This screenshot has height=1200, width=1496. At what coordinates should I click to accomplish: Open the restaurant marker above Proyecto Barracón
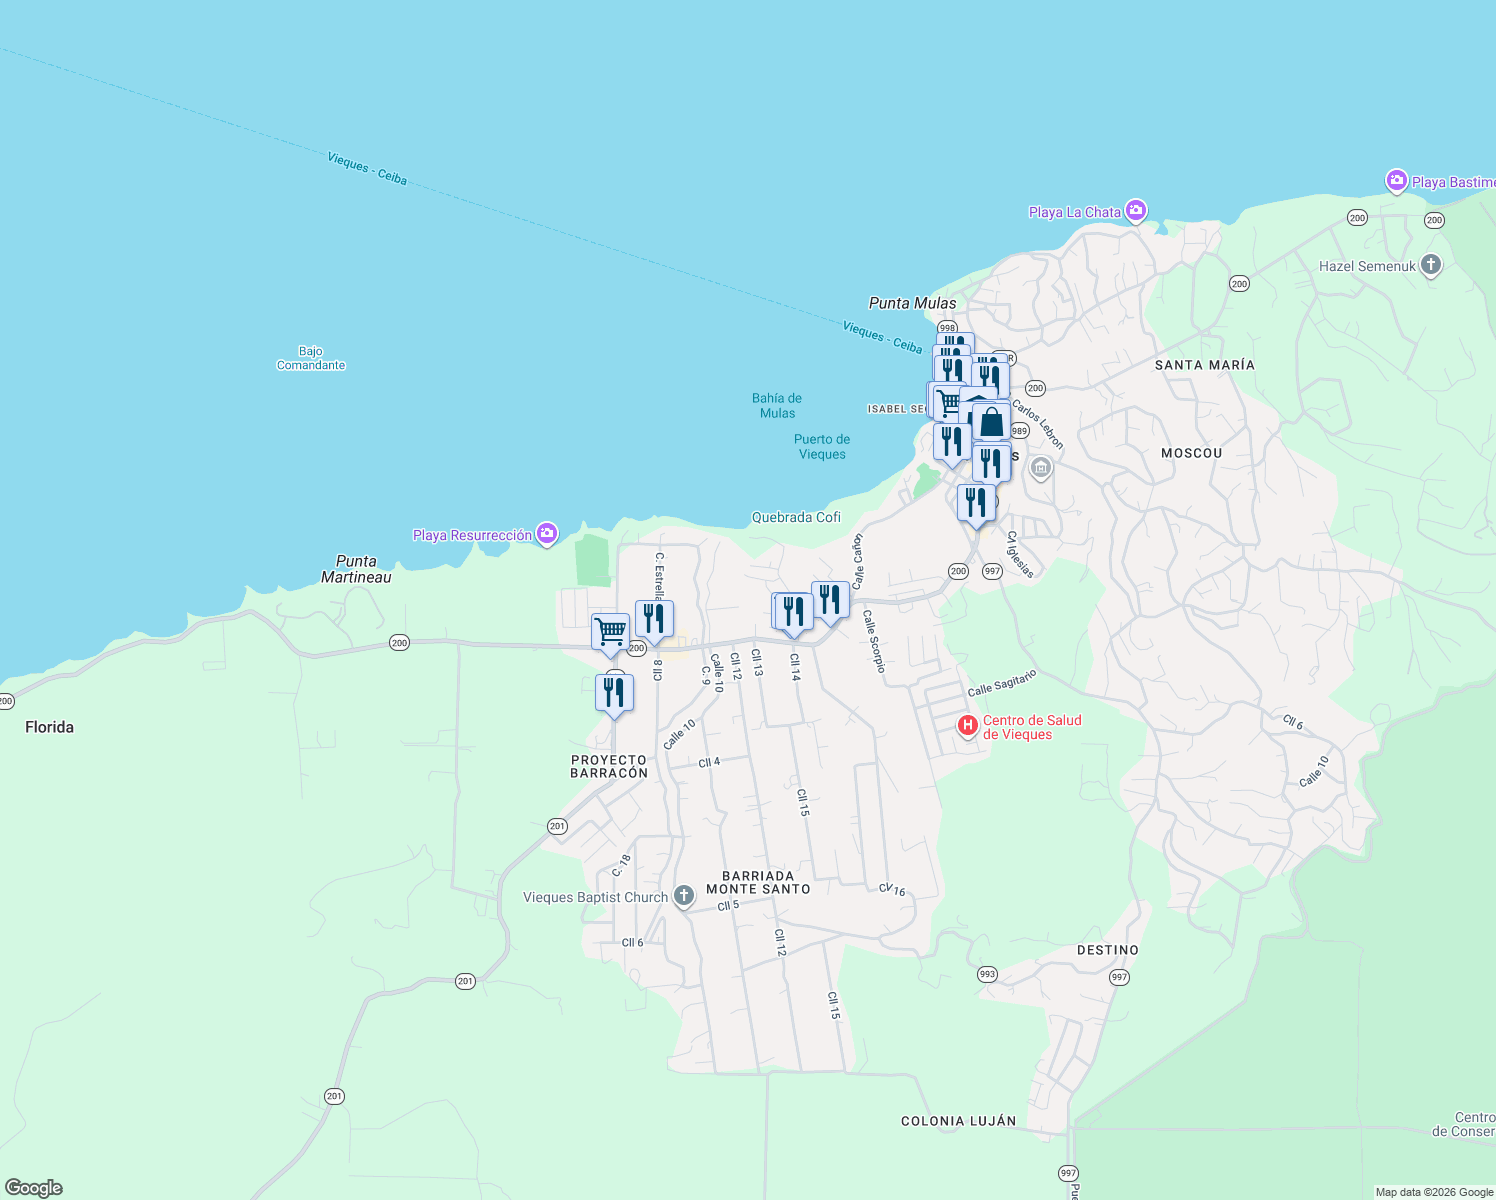[614, 694]
